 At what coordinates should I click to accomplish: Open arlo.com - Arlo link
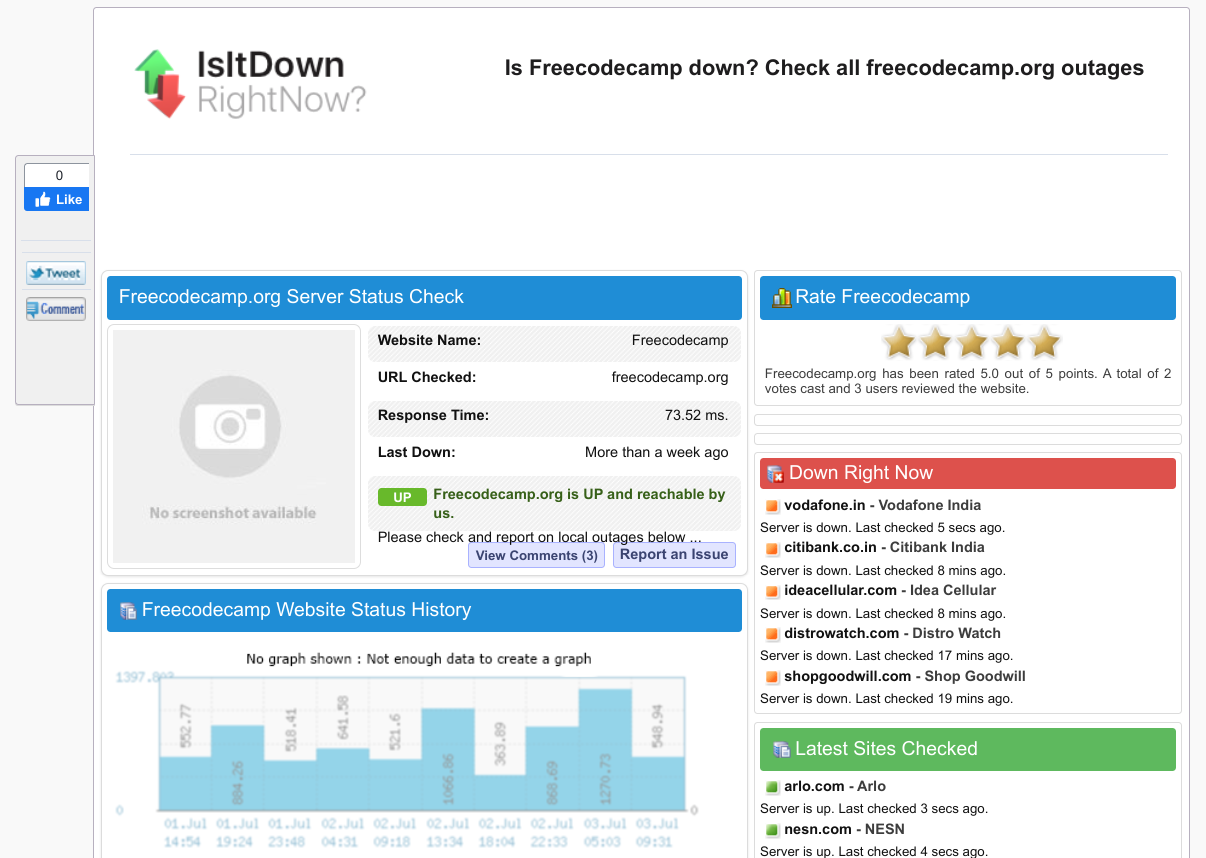click(x=835, y=786)
